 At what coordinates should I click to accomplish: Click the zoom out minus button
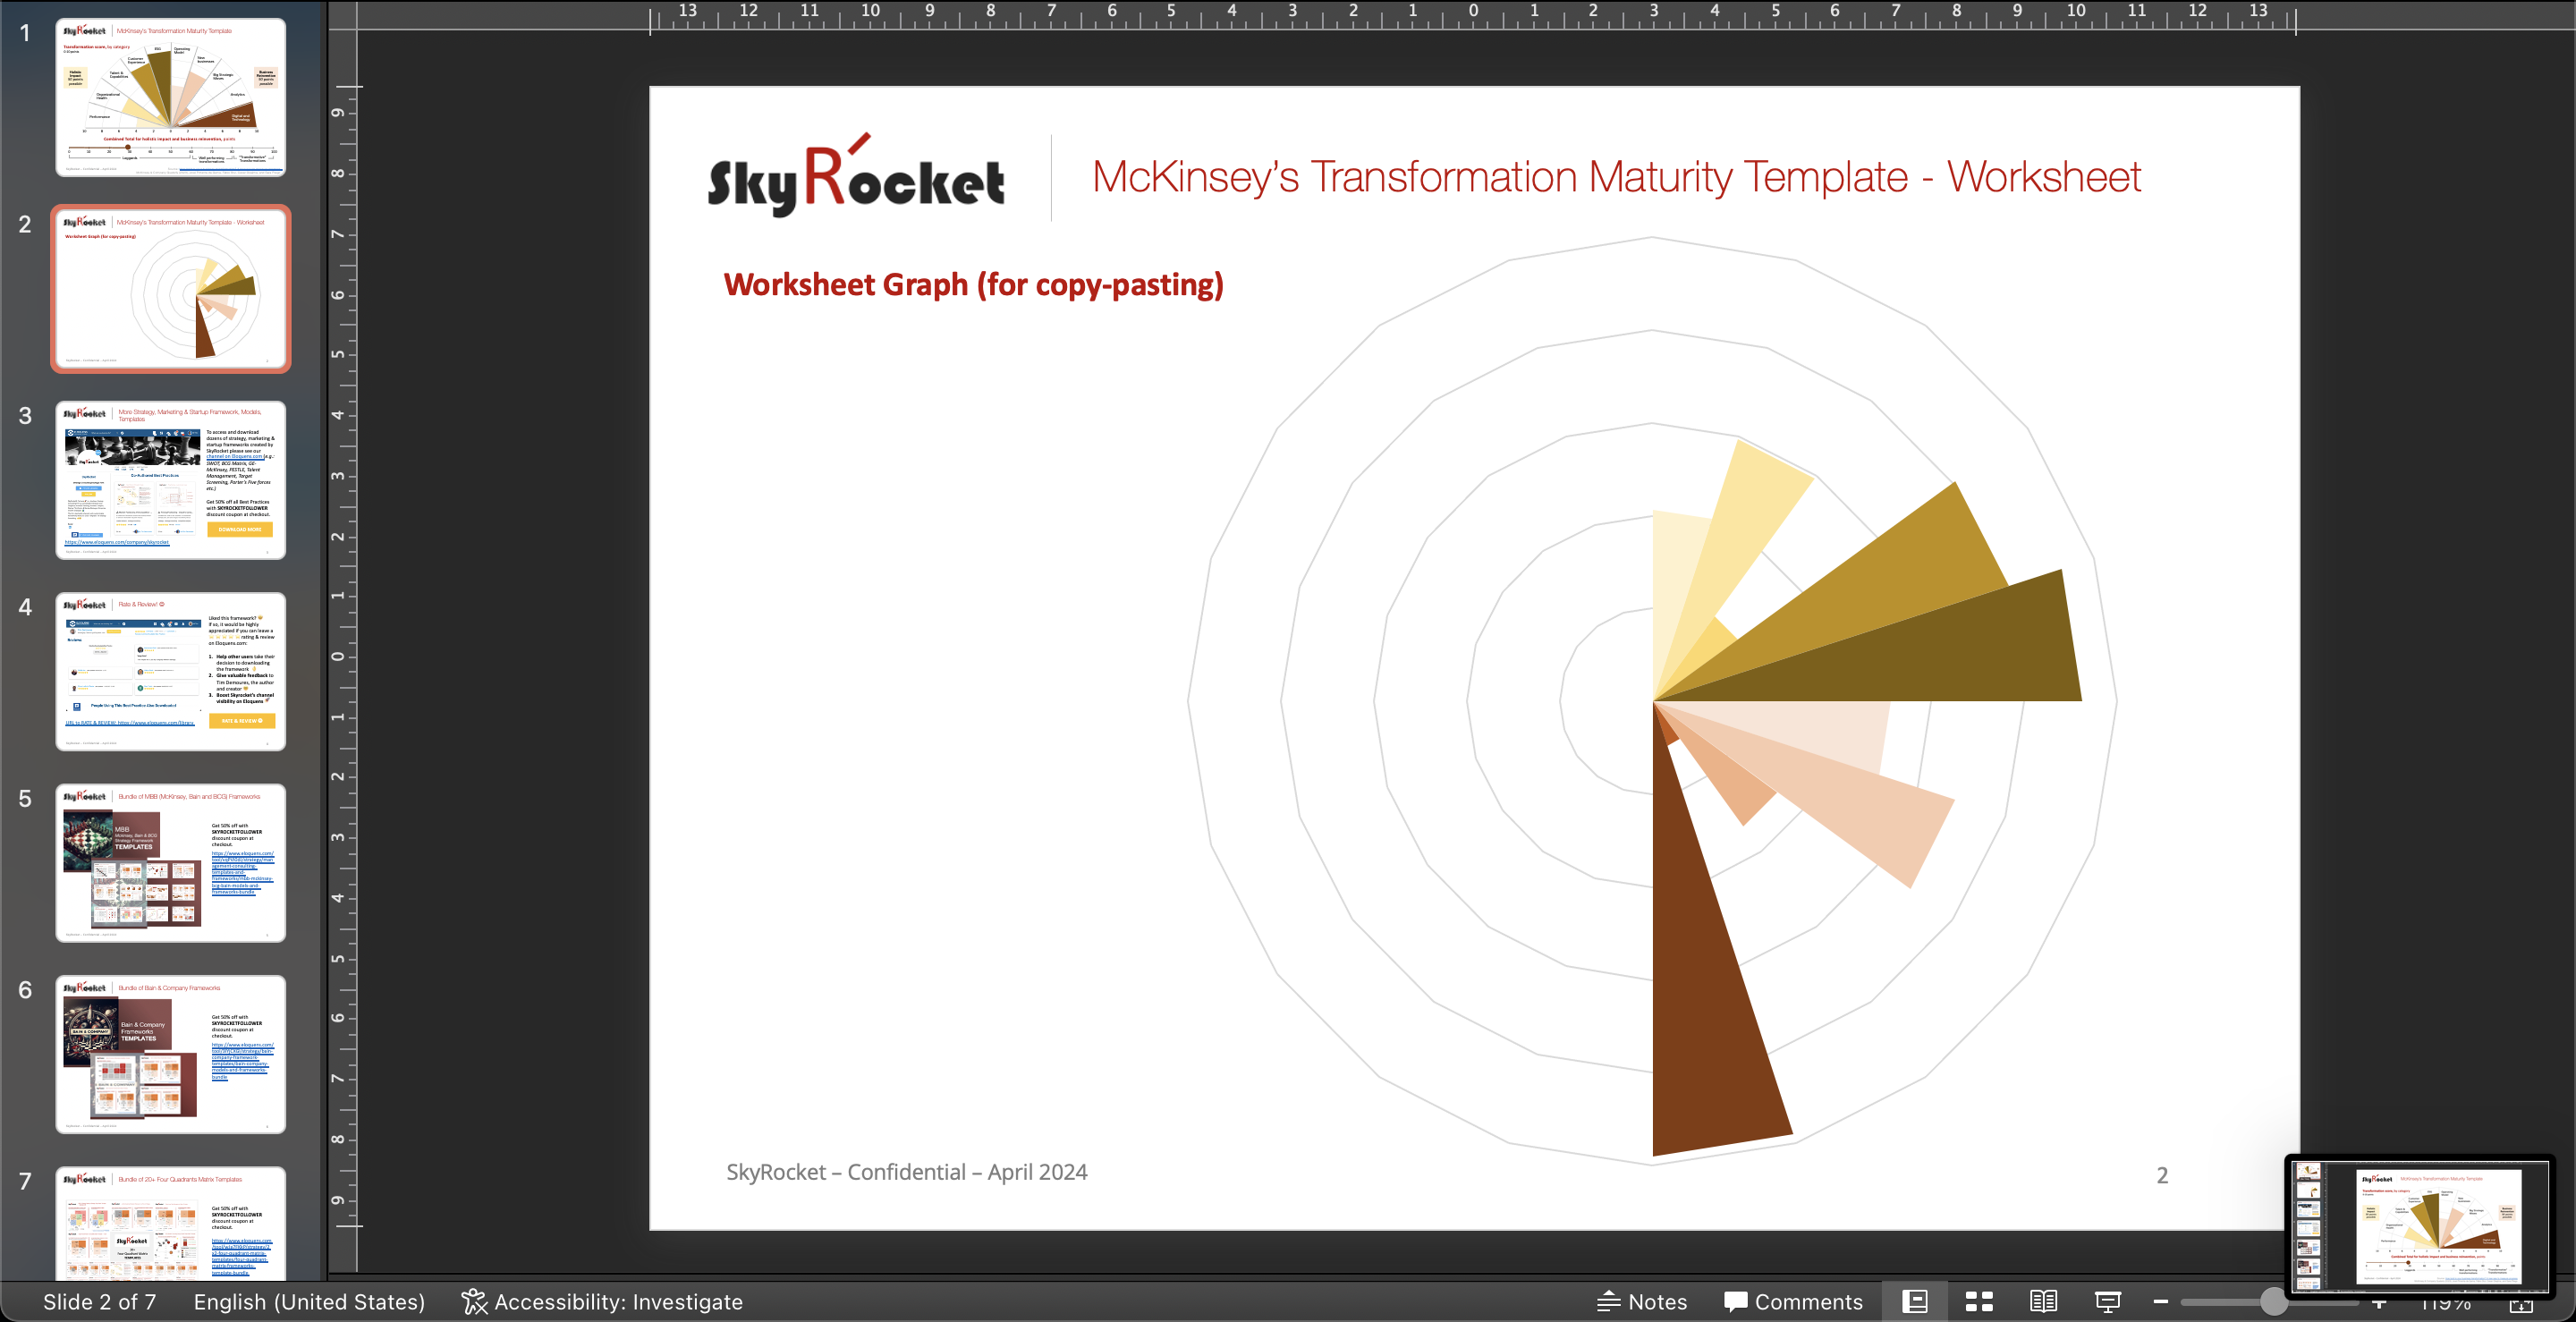2160,1301
